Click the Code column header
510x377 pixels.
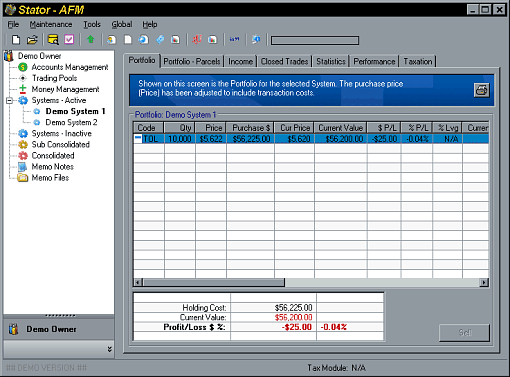[148, 128]
